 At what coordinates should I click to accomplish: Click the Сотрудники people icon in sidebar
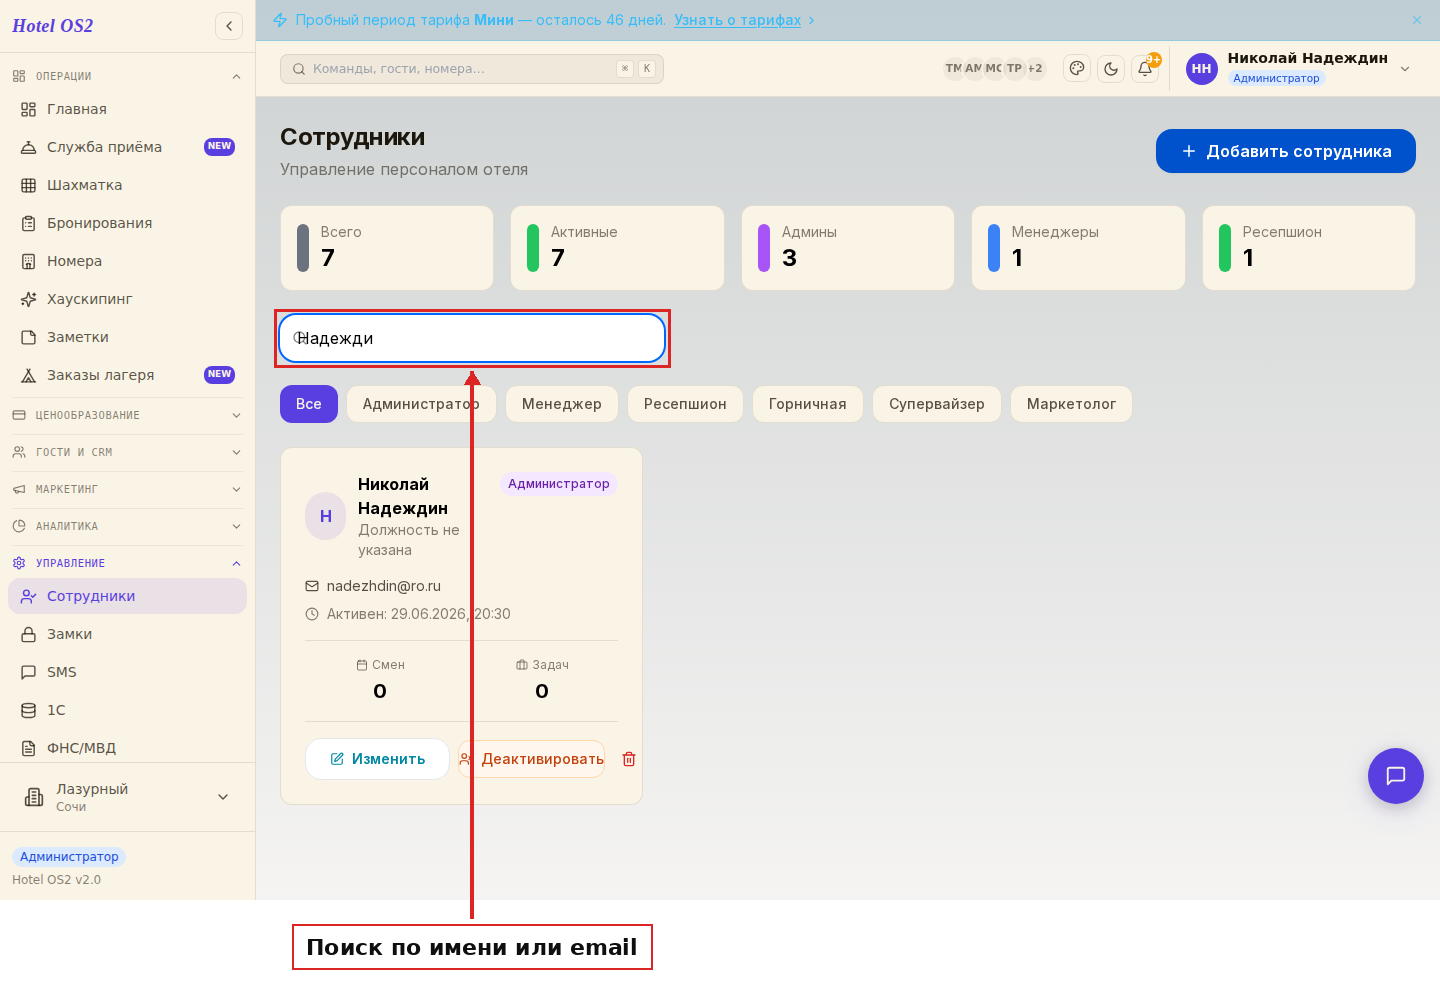29,596
